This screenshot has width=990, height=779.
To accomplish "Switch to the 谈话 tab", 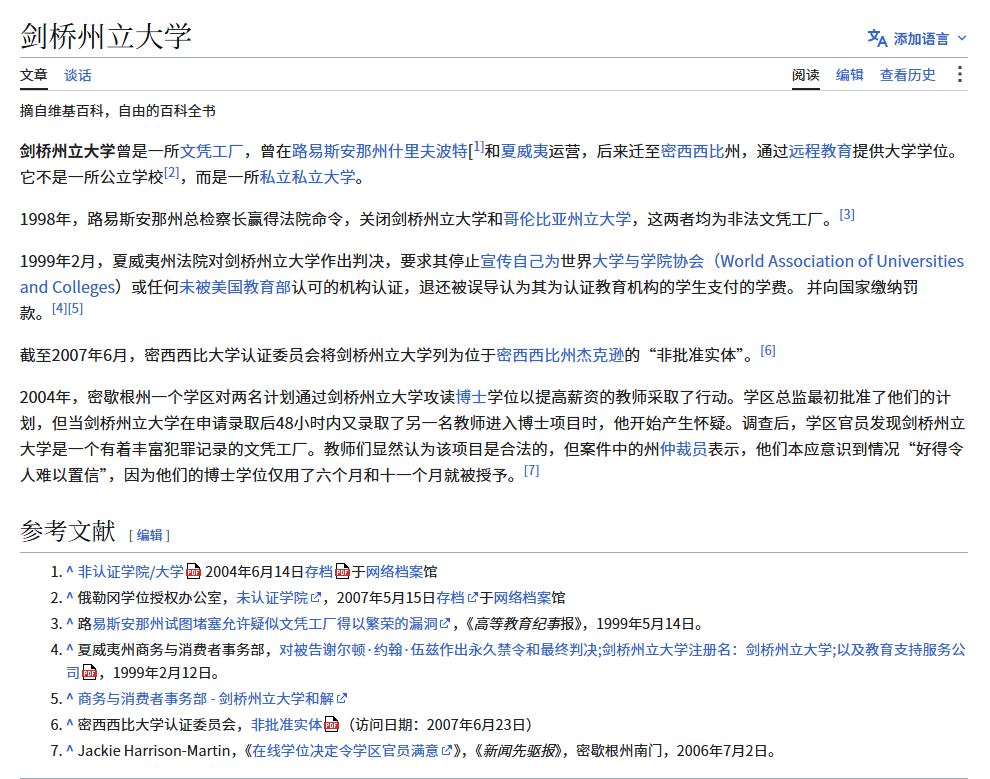I will click(78, 75).
